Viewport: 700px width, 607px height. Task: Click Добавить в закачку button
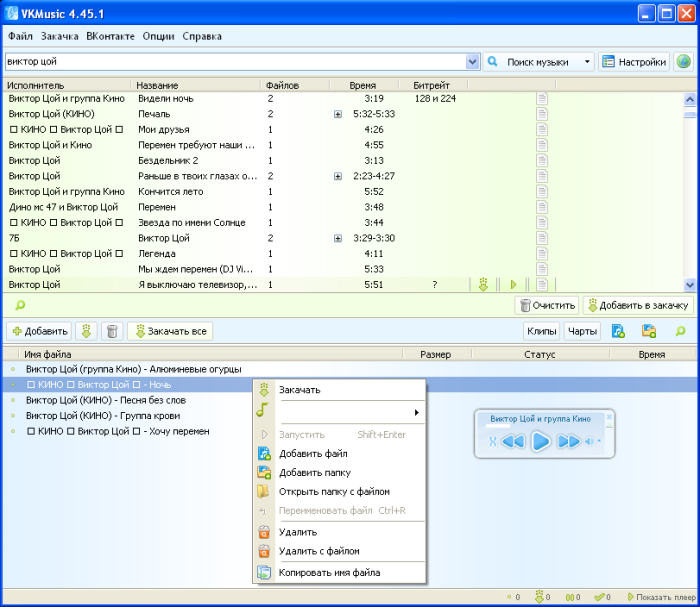tap(638, 305)
